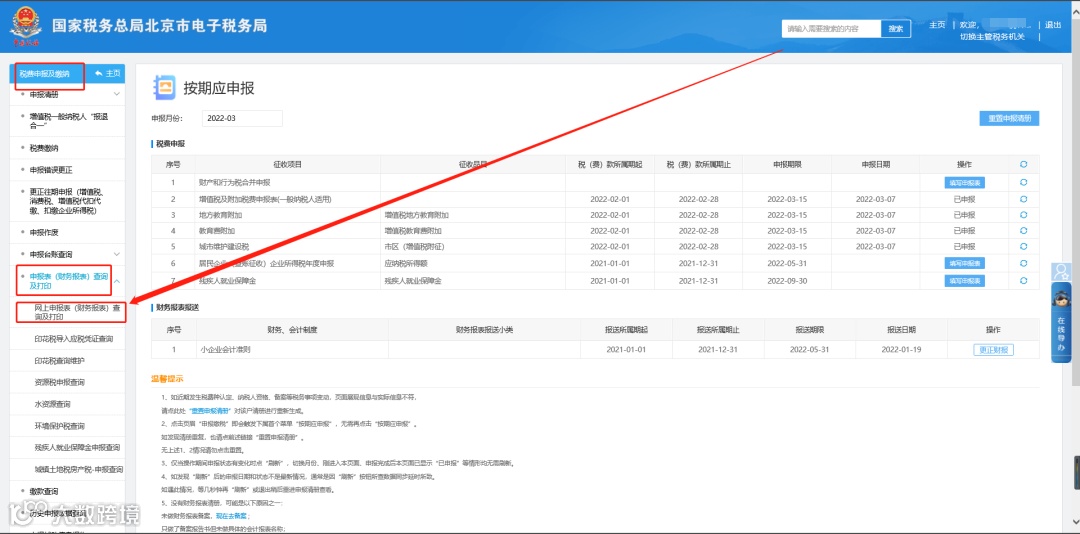Open 增值税一般纳税人"报退合一" menu item

point(68,122)
